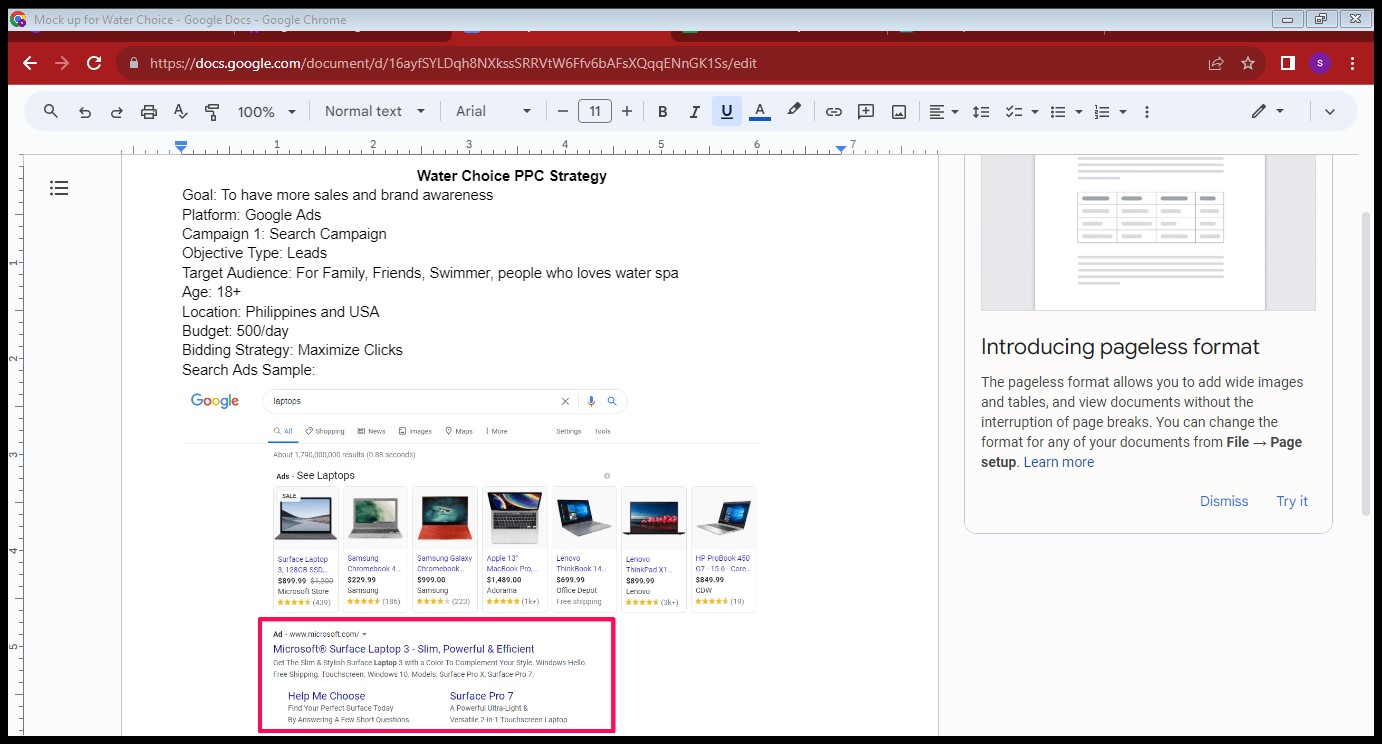Click Try it for pageless format
This screenshot has width=1382, height=744.
coord(1292,501)
